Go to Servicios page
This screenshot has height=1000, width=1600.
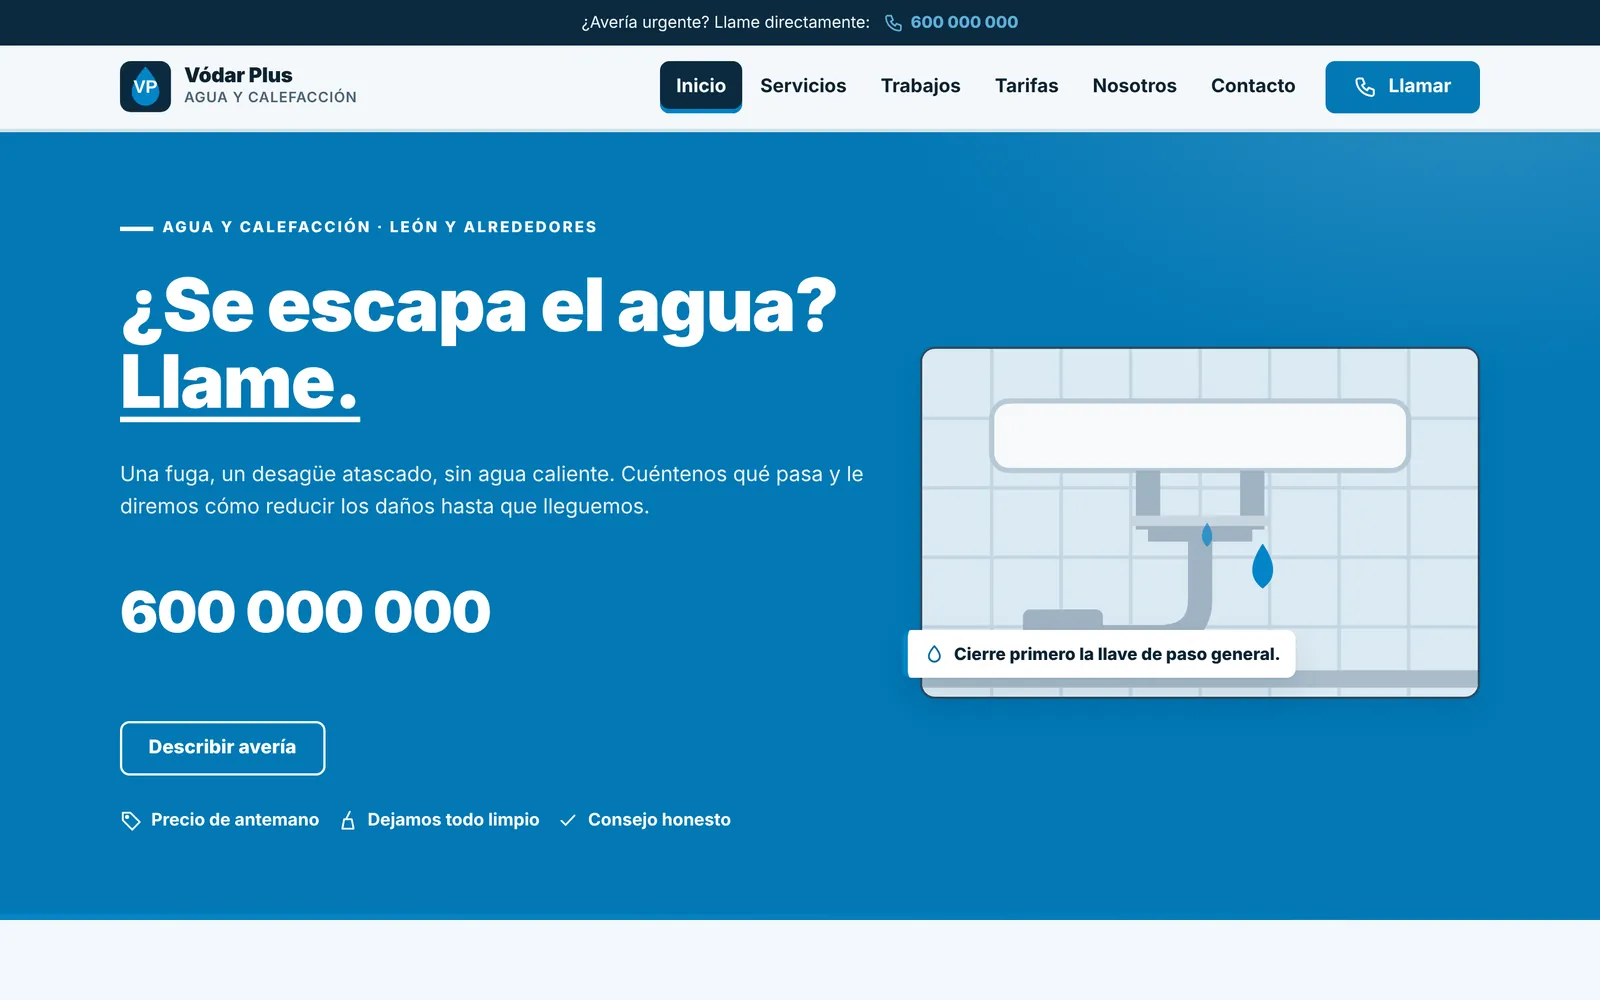pos(803,86)
